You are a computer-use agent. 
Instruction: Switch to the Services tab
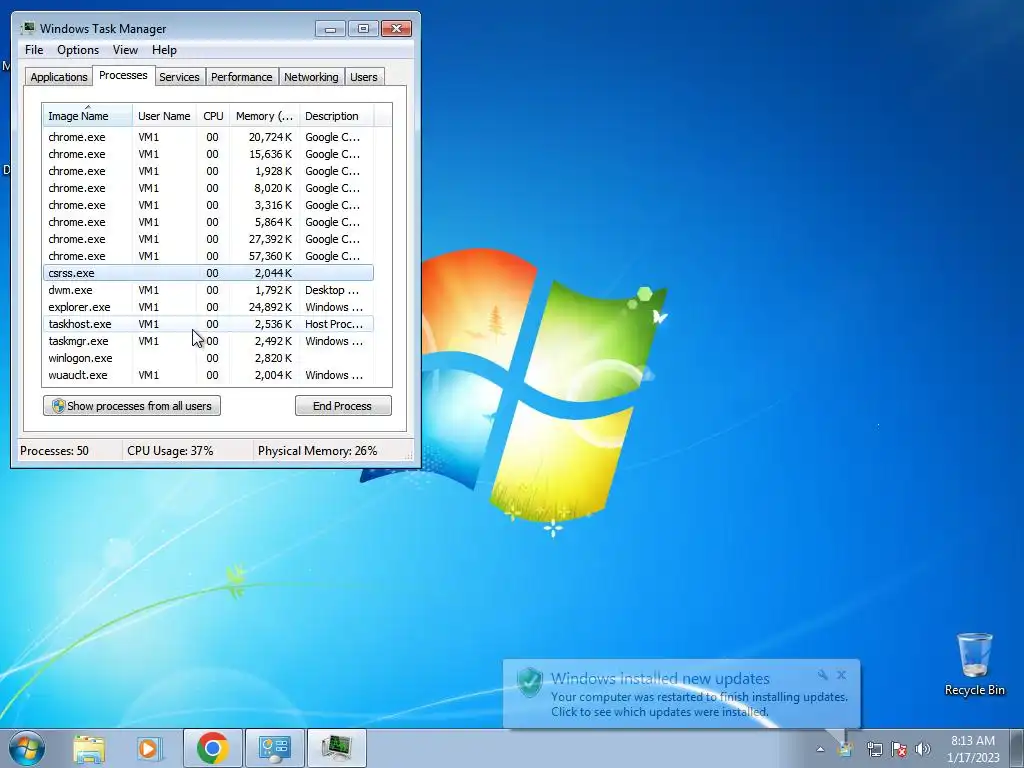point(179,77)
